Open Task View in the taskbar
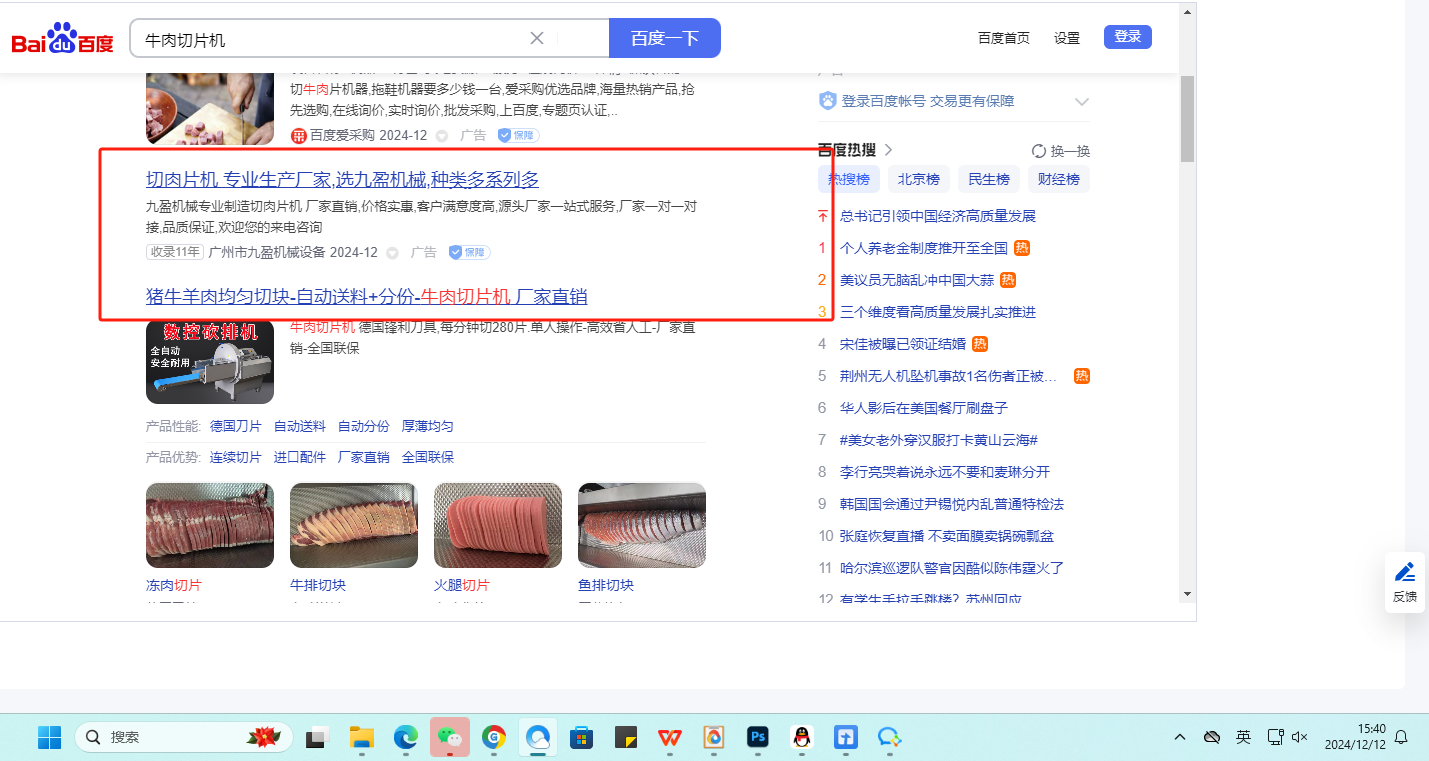The width and height of the screenshot is (1429, 761). 317,738
